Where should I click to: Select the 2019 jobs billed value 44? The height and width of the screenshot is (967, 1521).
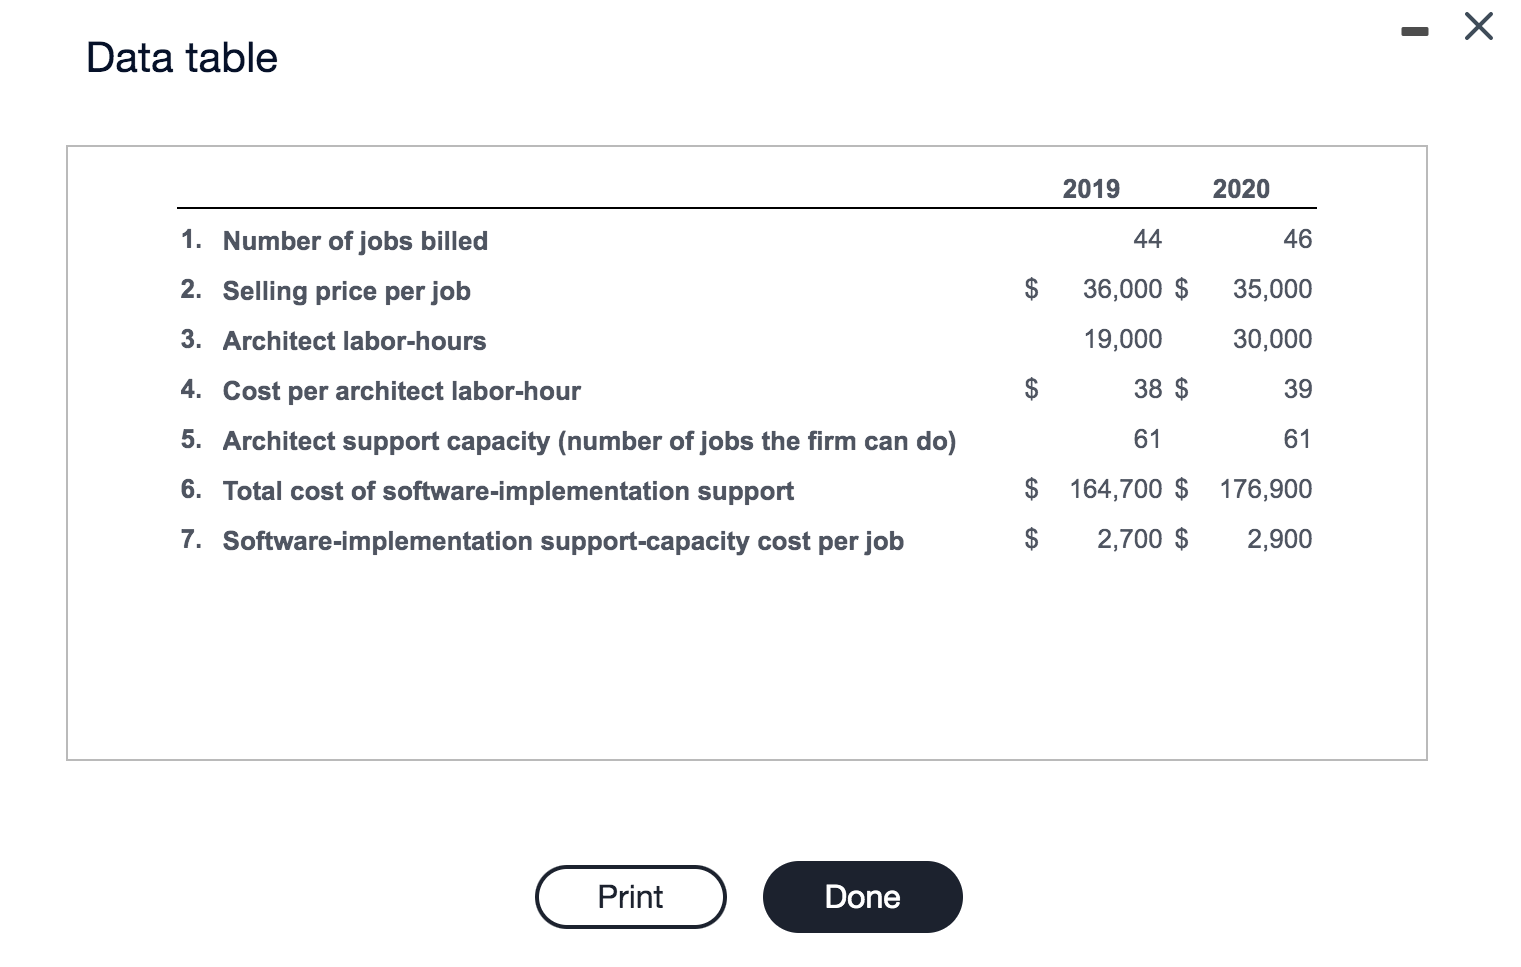point(1147,239)
